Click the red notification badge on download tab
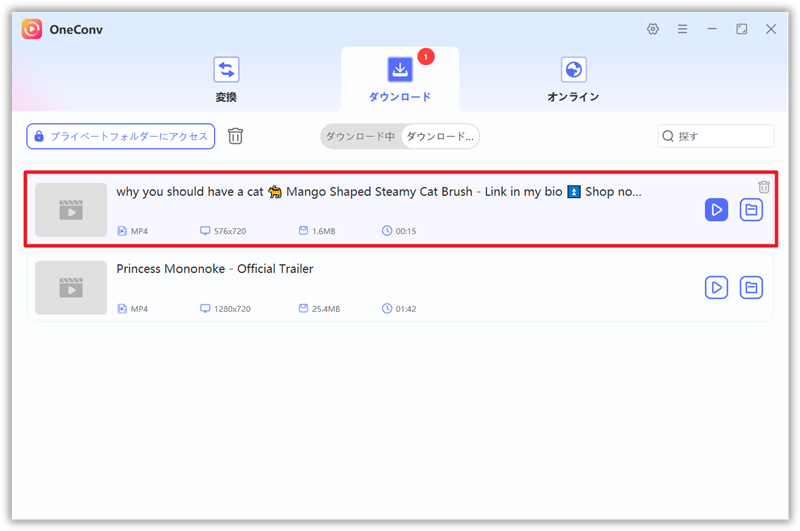This screenshot has height=531, width=800. [x=426, y=56]
